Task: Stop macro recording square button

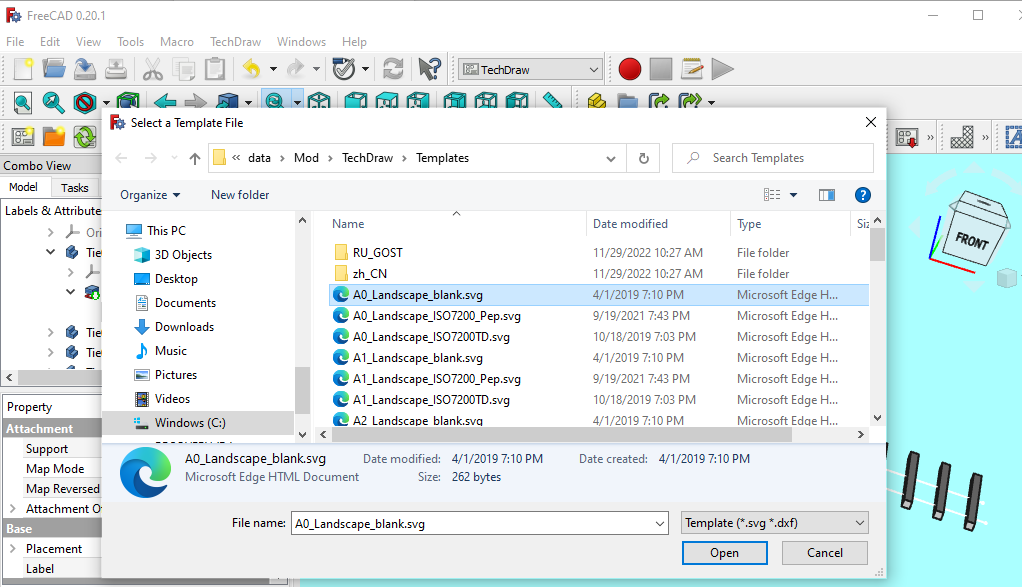Action: pyautogui.click(x=660, y=69)
